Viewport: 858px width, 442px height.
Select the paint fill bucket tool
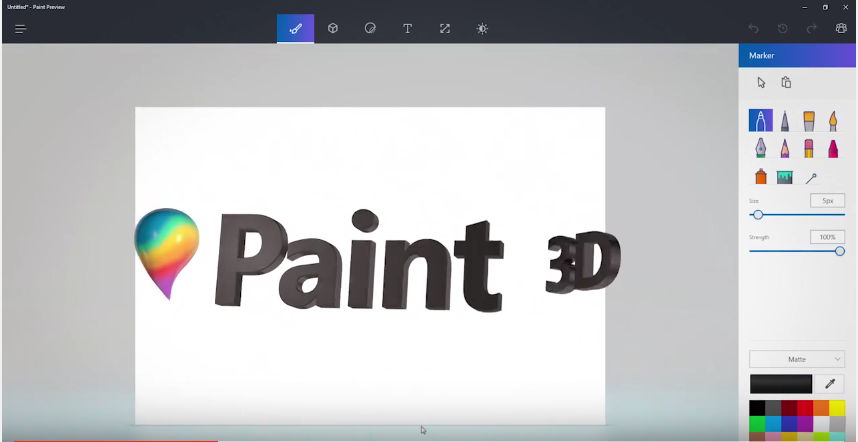click(x=785, y=177)
